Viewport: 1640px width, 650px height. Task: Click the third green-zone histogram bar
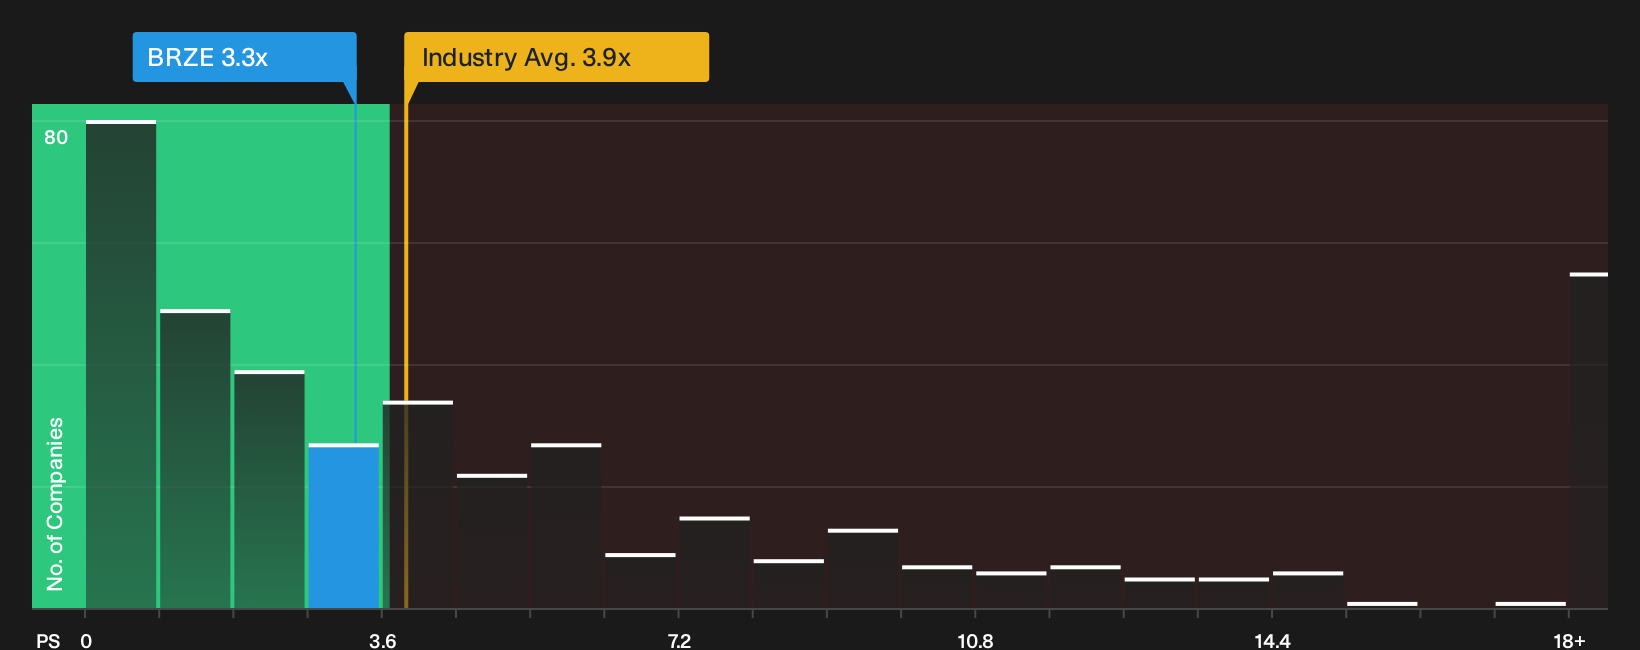(269, 489)
